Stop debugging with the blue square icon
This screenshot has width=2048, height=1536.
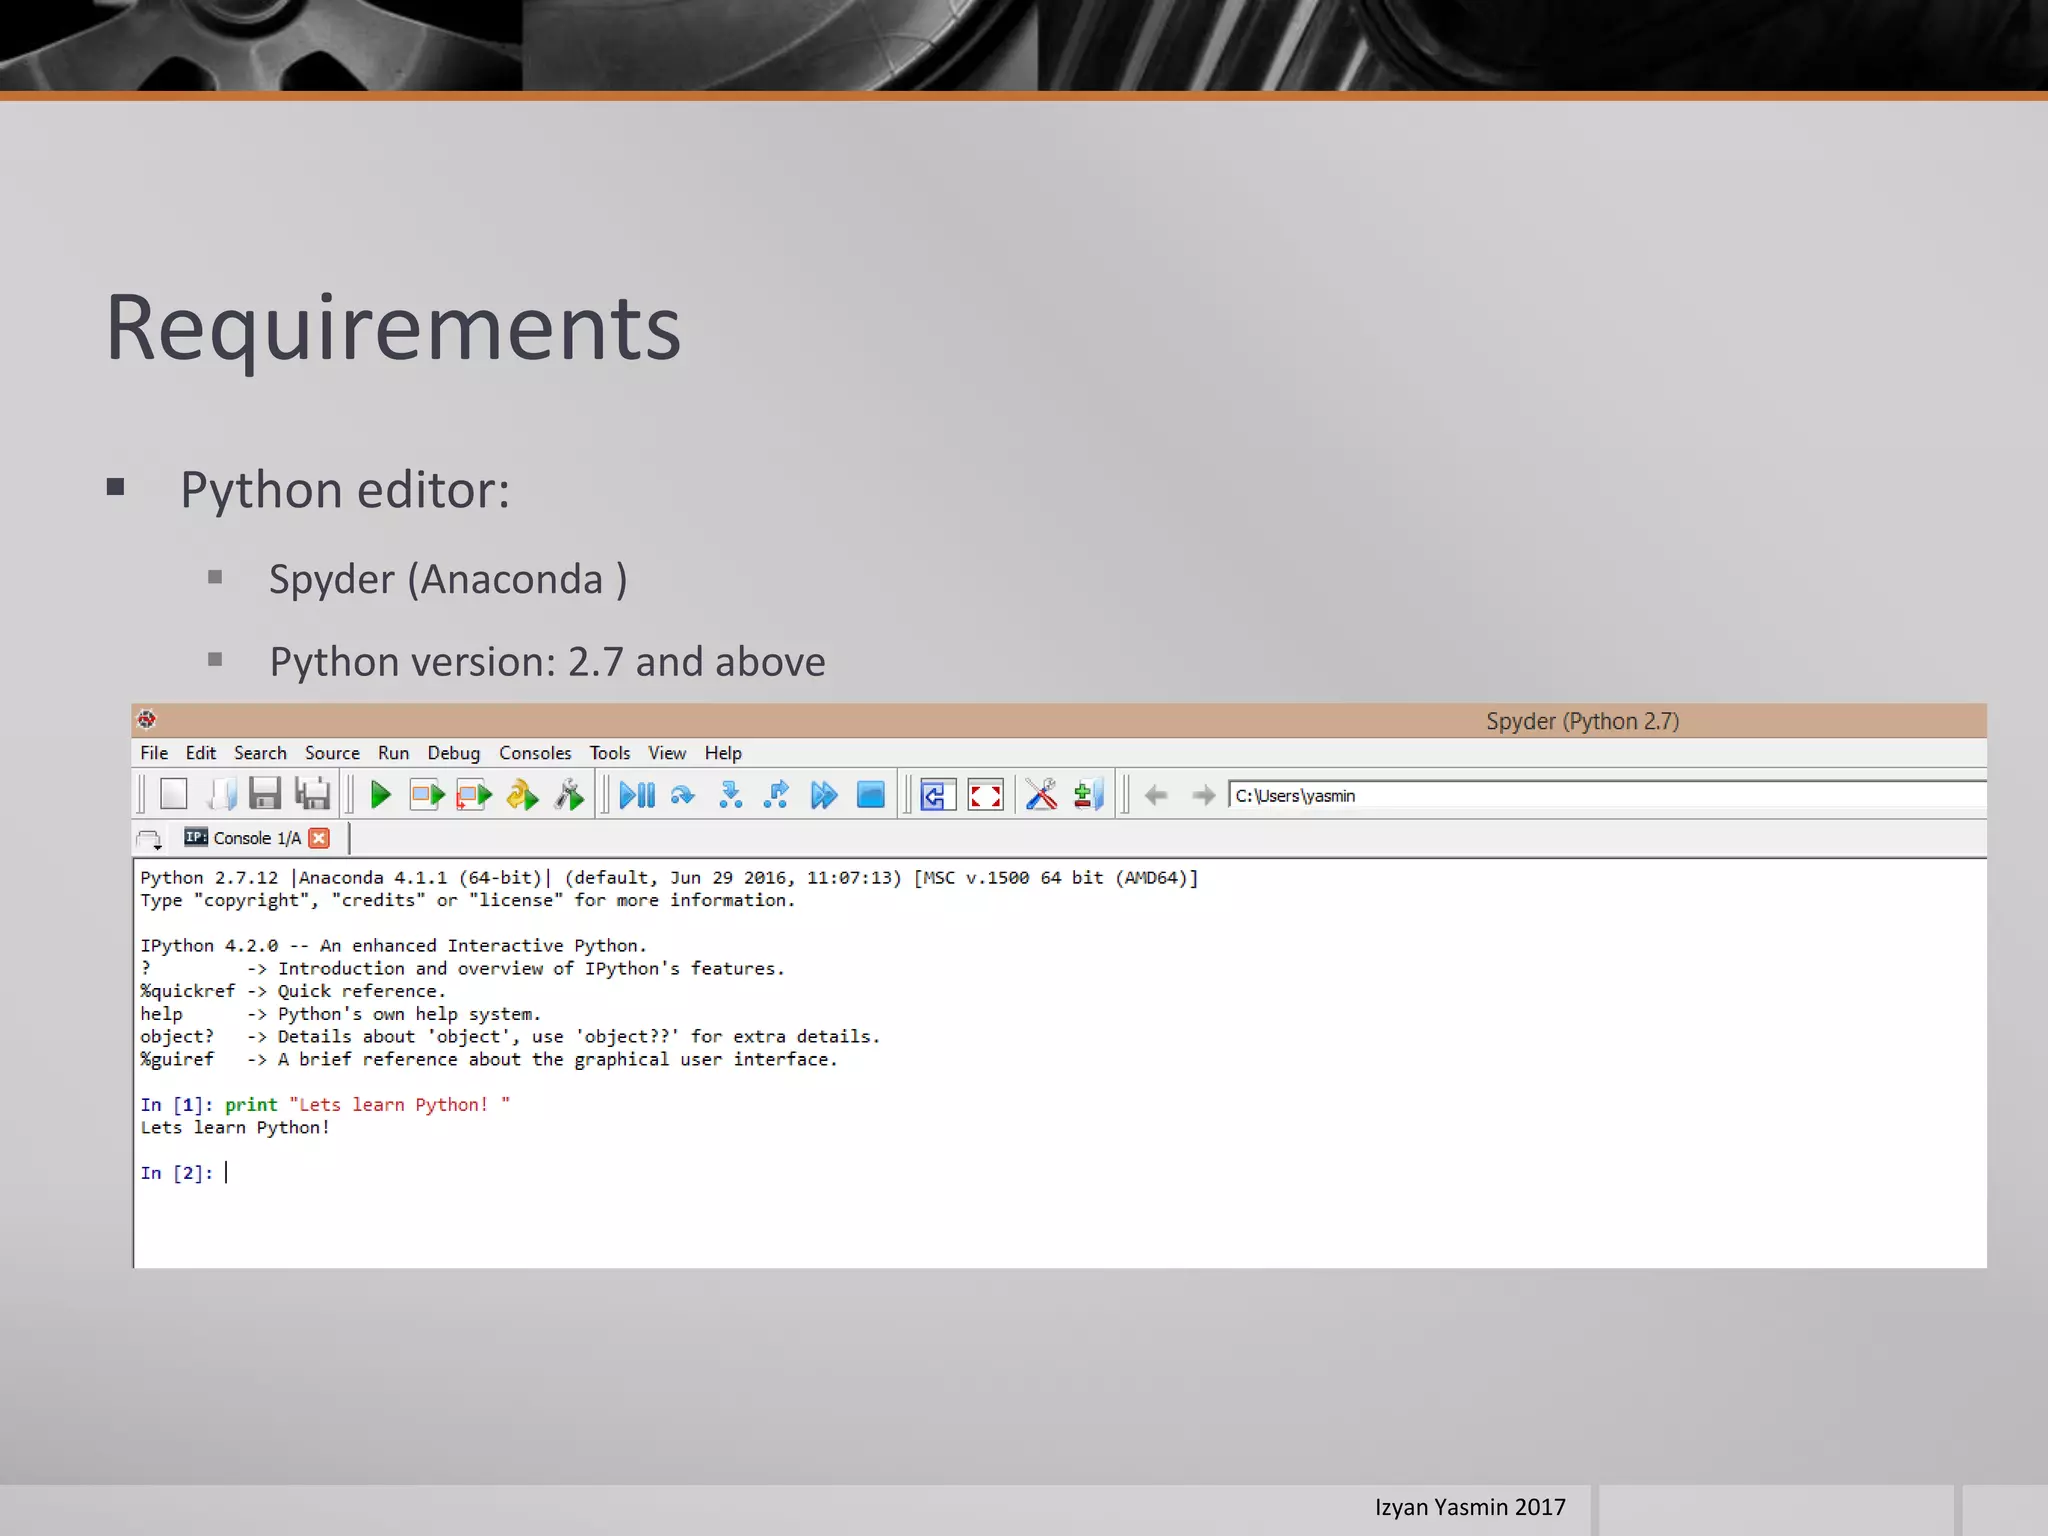871,796
